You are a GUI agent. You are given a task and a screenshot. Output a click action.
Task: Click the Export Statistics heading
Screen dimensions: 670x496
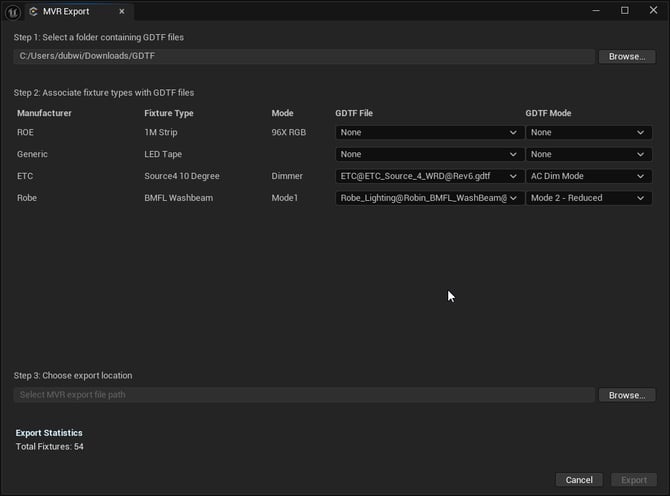pyautogui.click(x=49, y=433)
